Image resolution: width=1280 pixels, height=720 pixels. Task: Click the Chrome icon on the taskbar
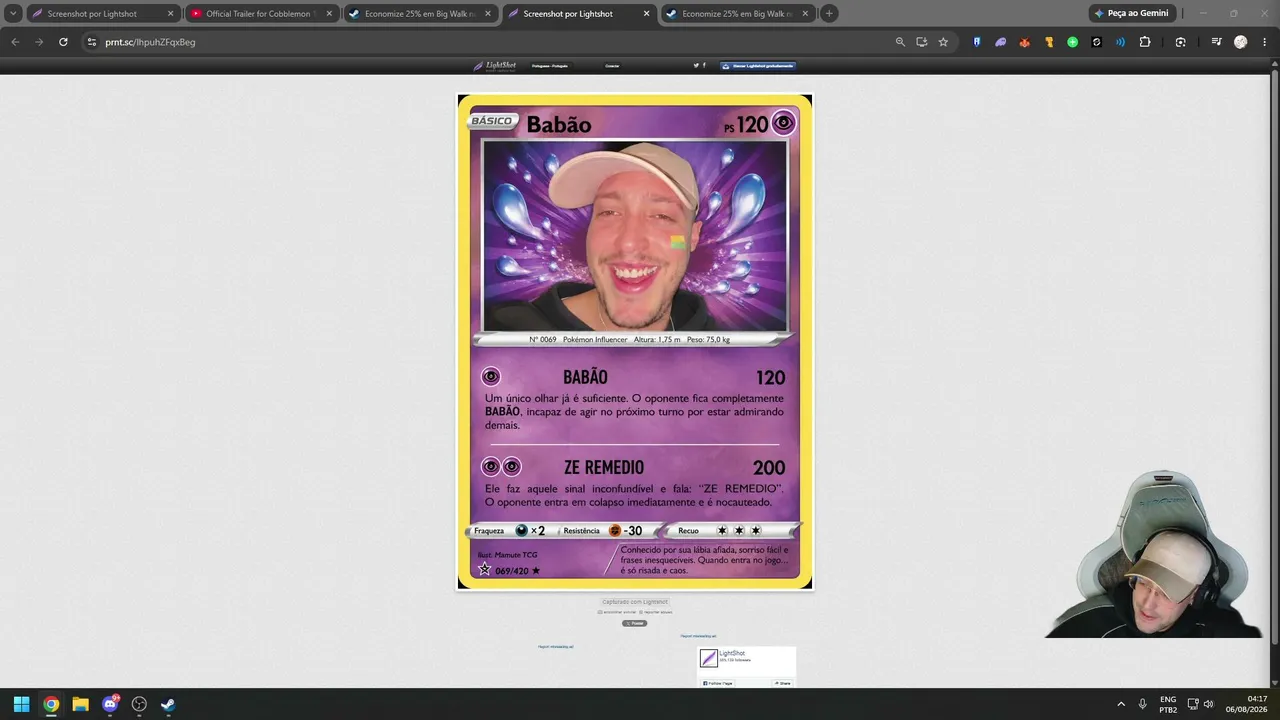pyautogui.click(x=51, y=704)
